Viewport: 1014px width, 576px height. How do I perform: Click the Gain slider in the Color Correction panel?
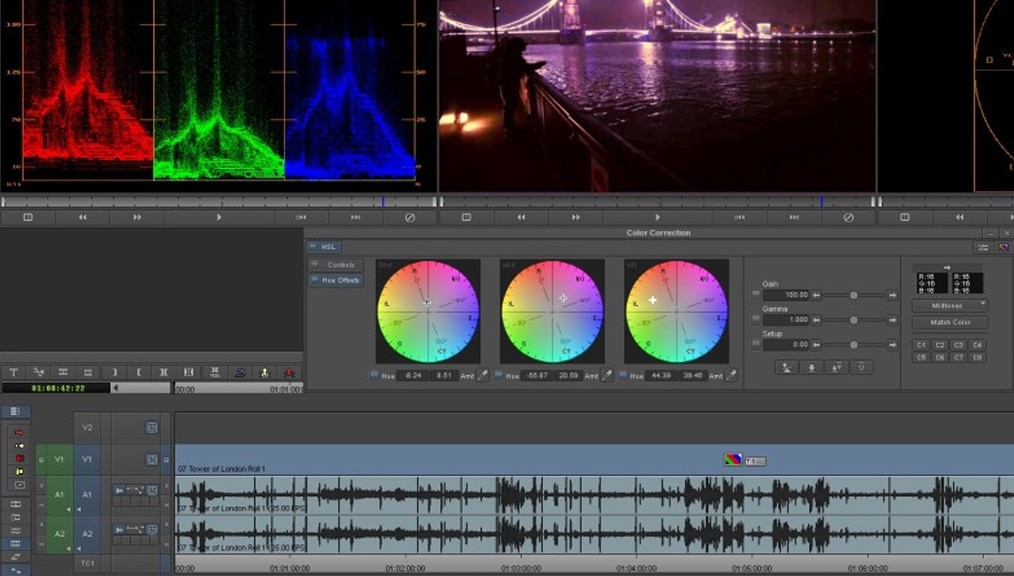(853, 295)
